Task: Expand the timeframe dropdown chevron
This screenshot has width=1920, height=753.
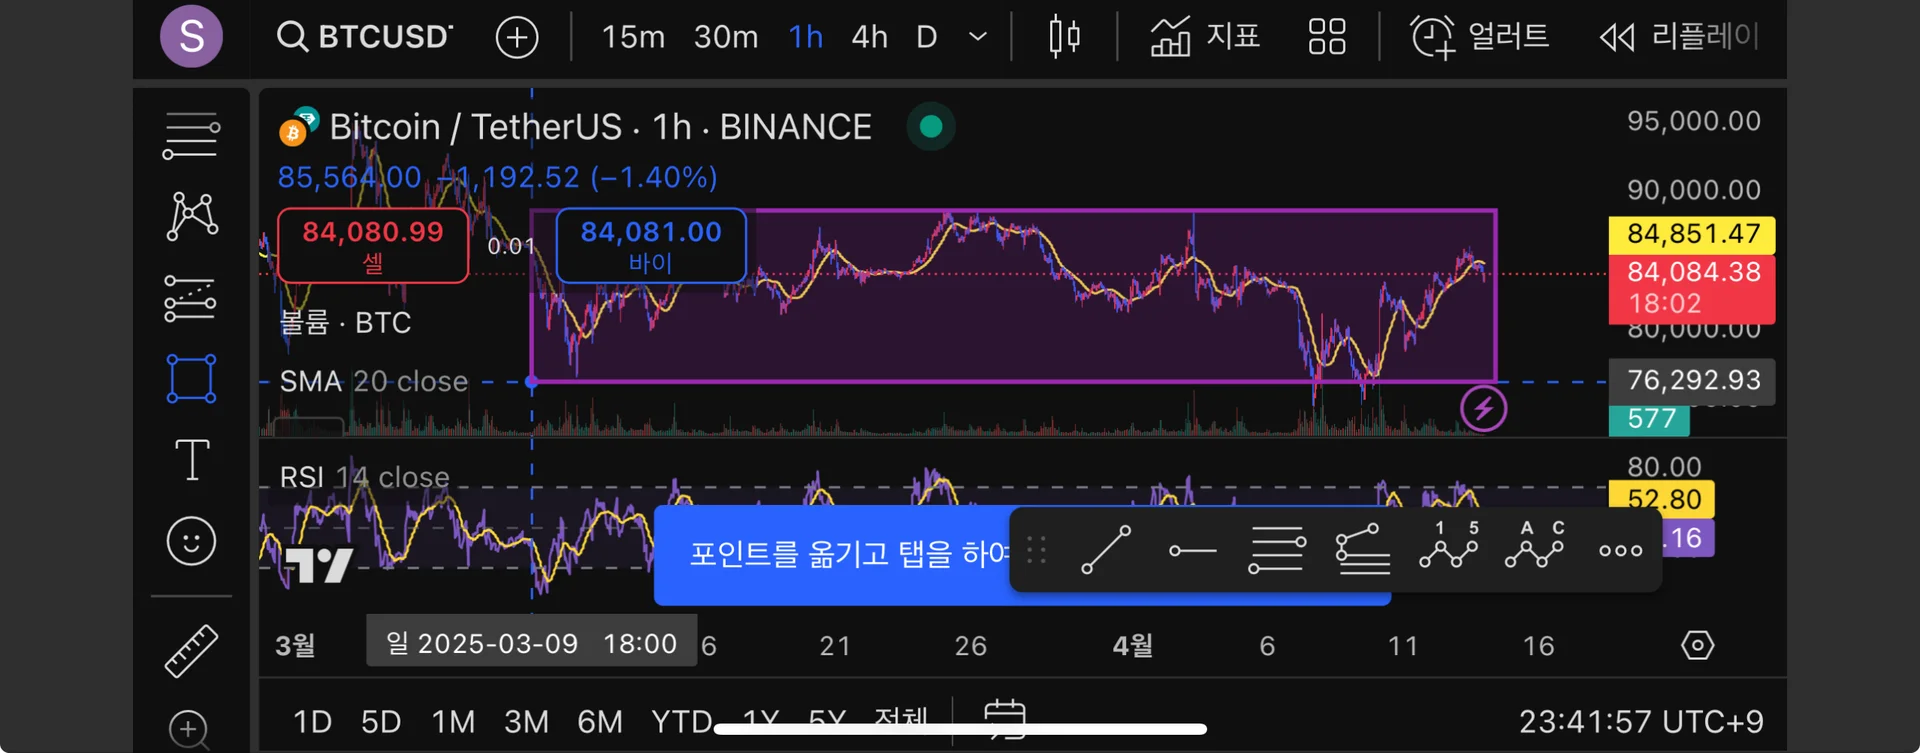Action: (978, 37)
